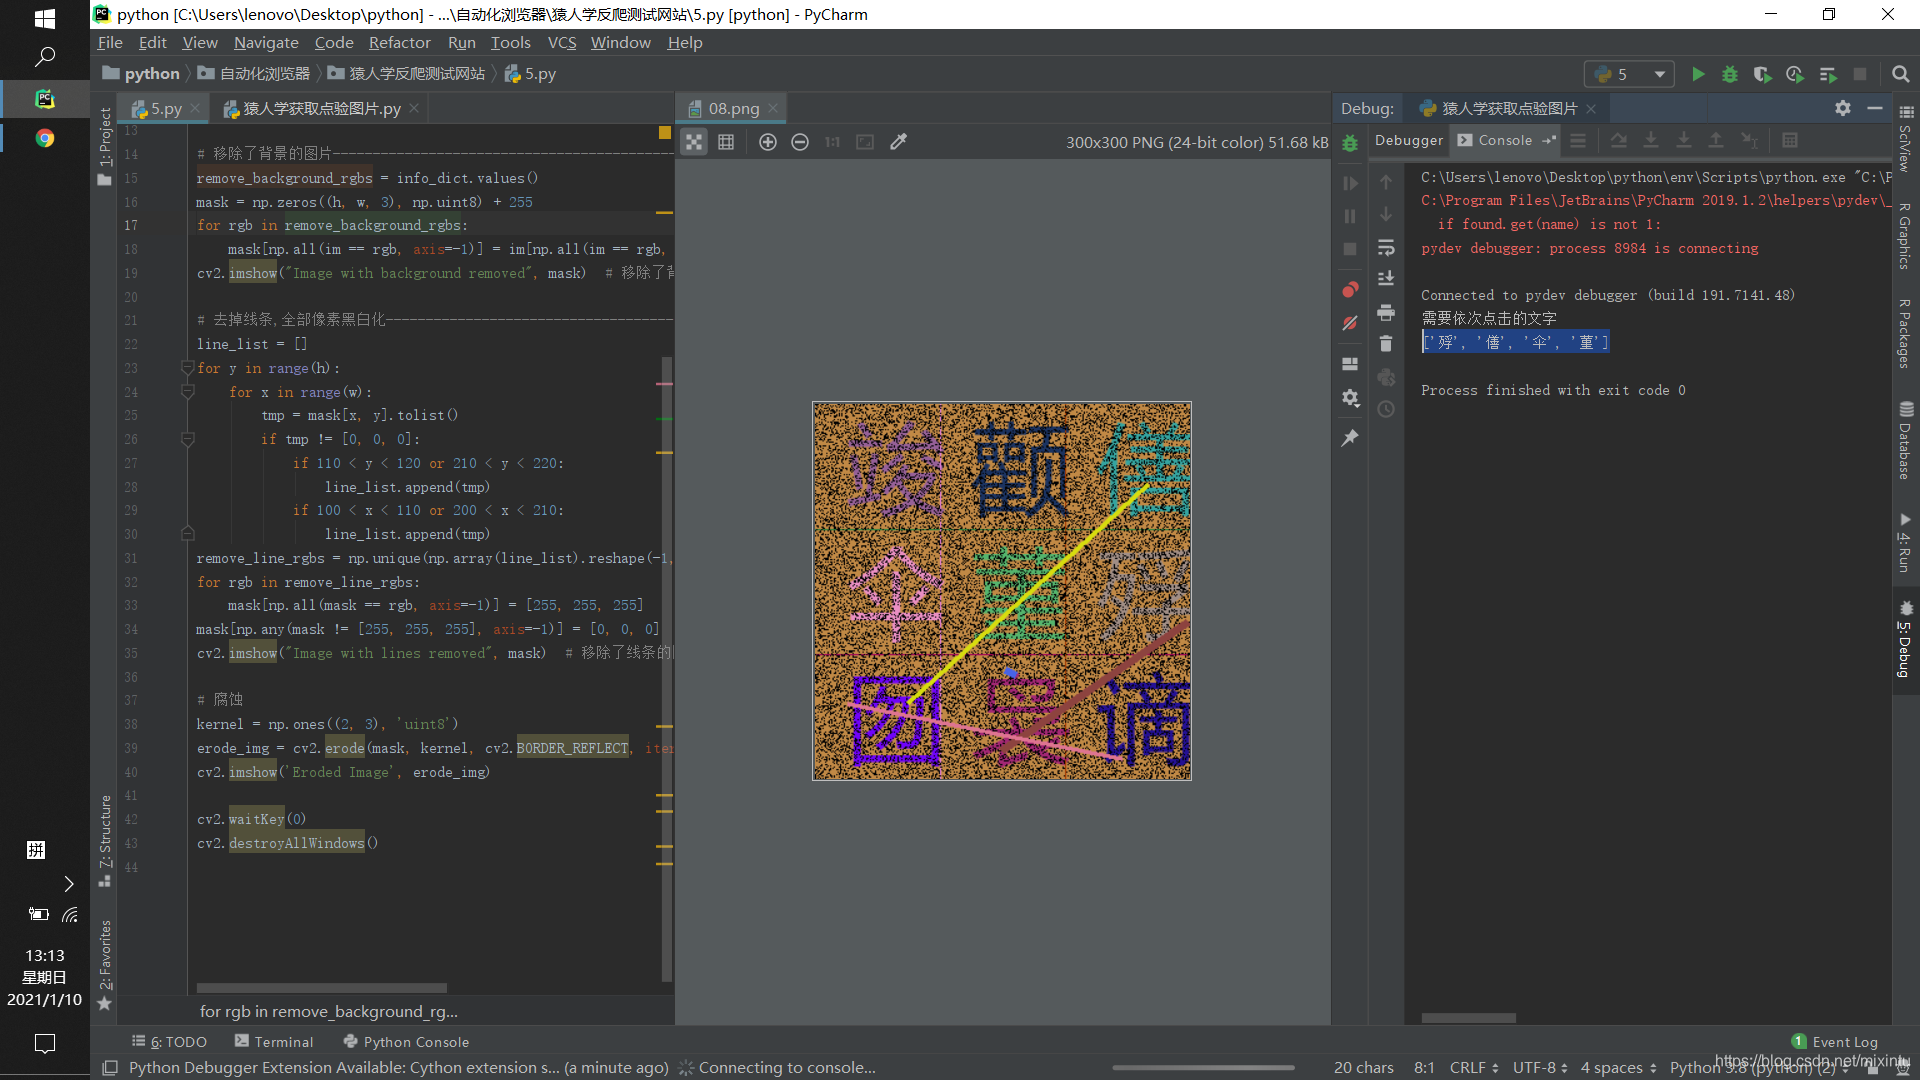Click the Debug bug icon in top toolbar

coord(1730,74)
